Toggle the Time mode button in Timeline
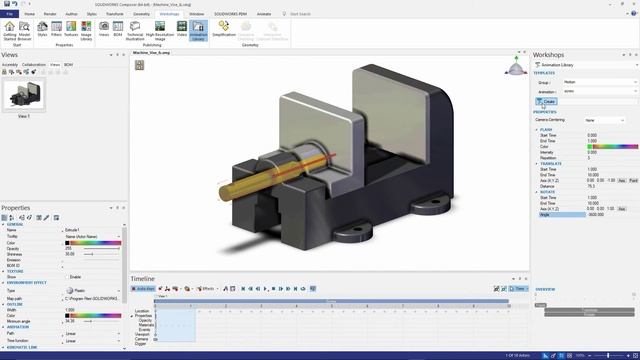The image size is (640, 360). 518,289
